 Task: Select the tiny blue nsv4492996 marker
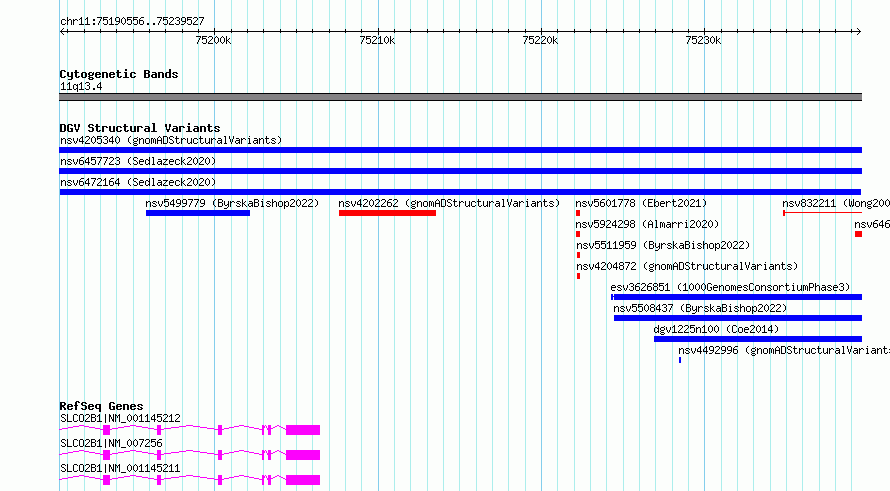click(679, 360)
